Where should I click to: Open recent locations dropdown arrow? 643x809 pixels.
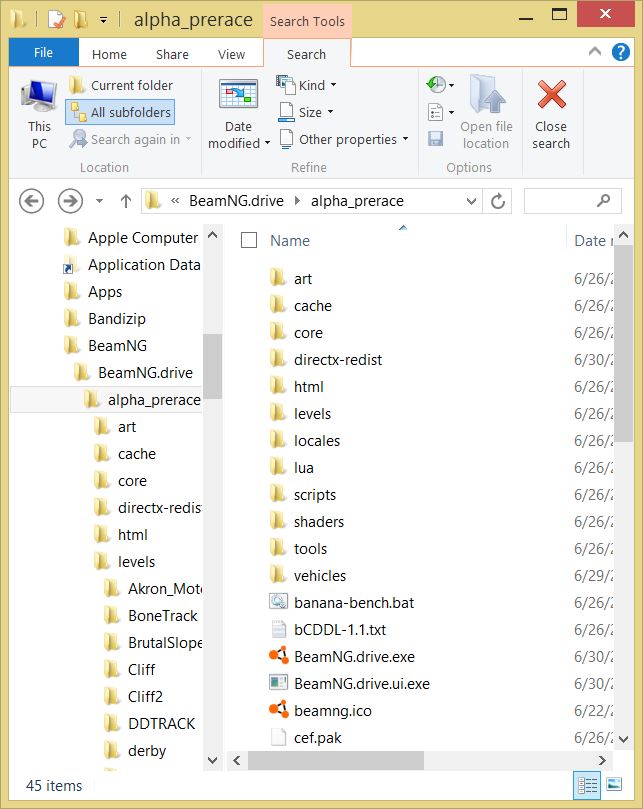100,201
